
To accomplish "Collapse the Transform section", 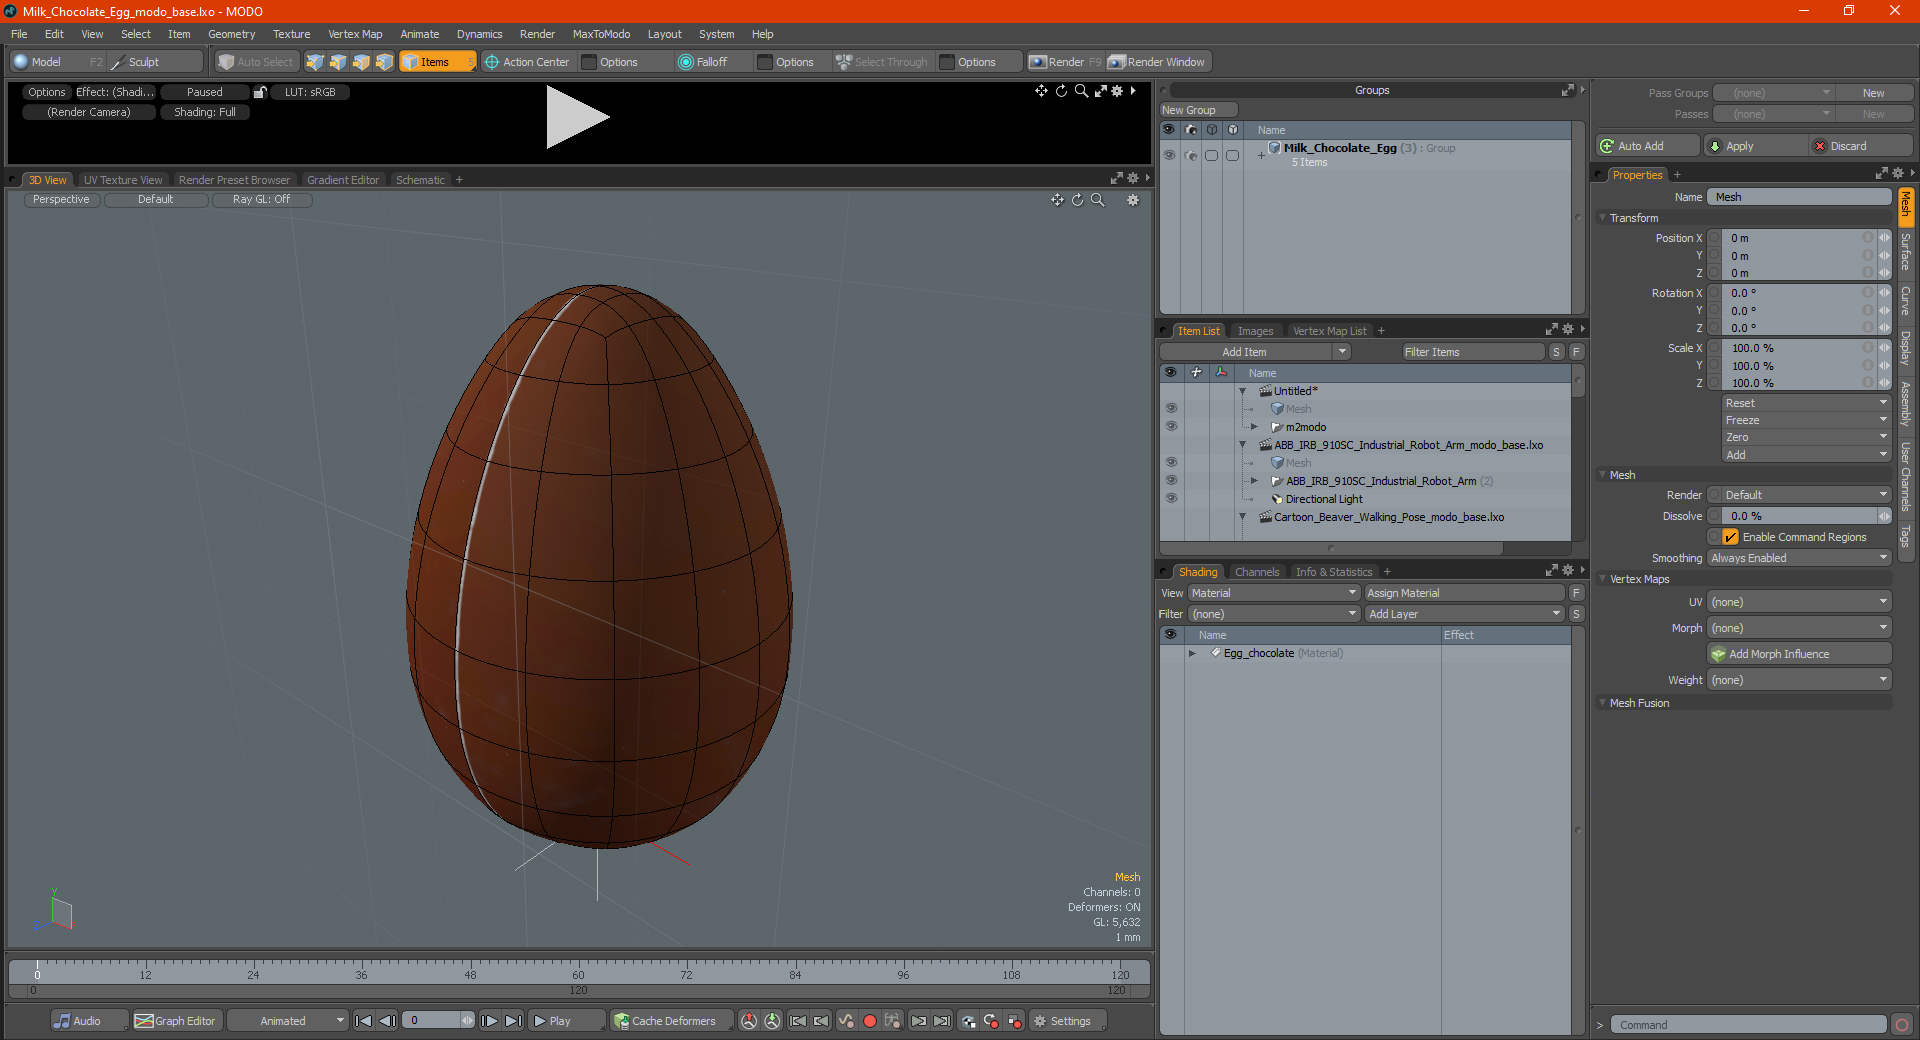I will [1603, 218].
